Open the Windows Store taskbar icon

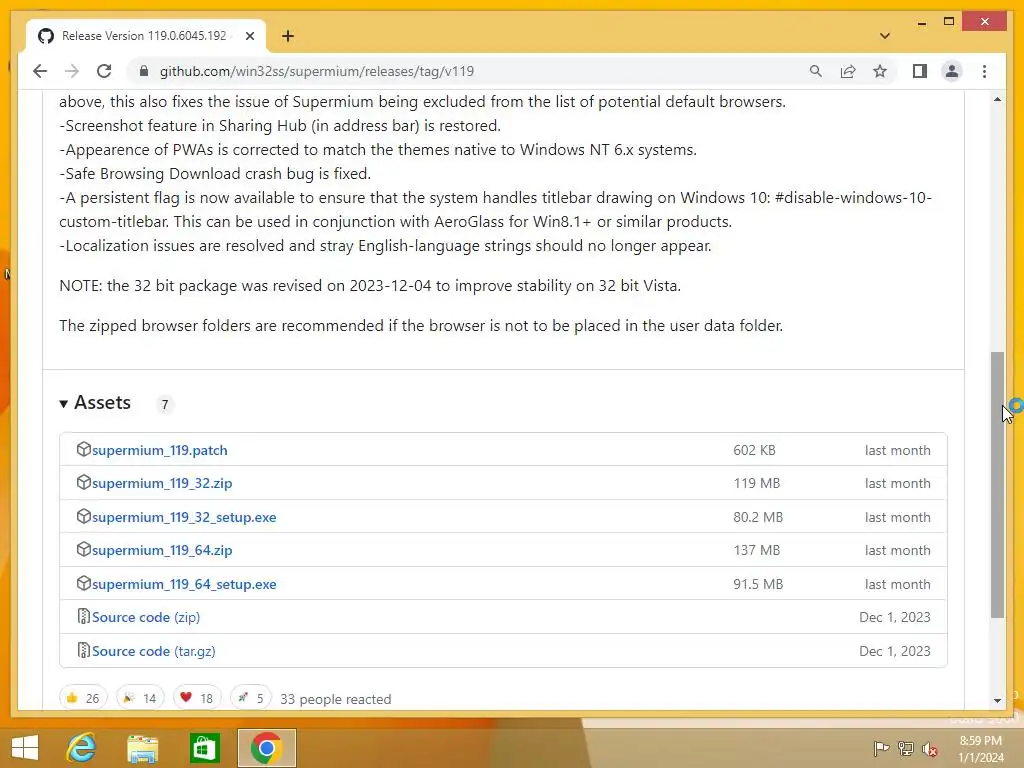tap(204, 748)
